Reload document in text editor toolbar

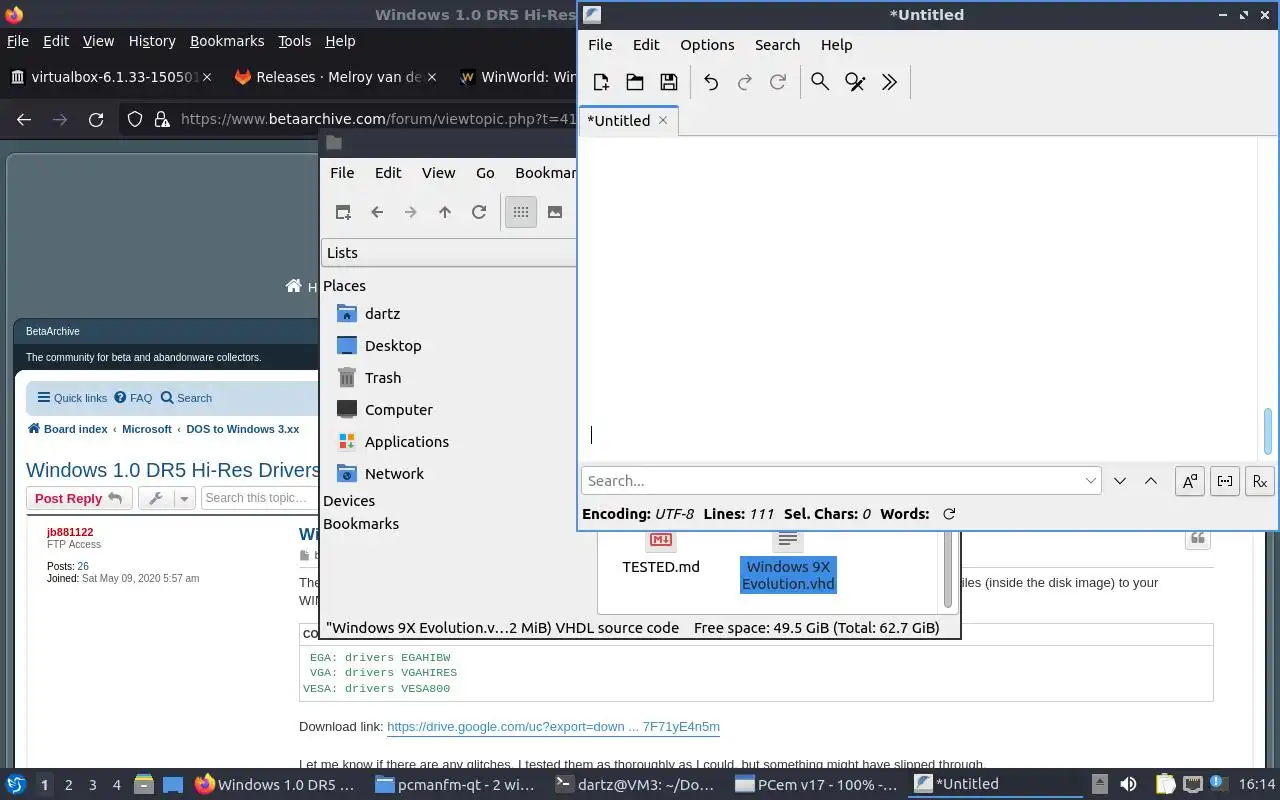778,82
